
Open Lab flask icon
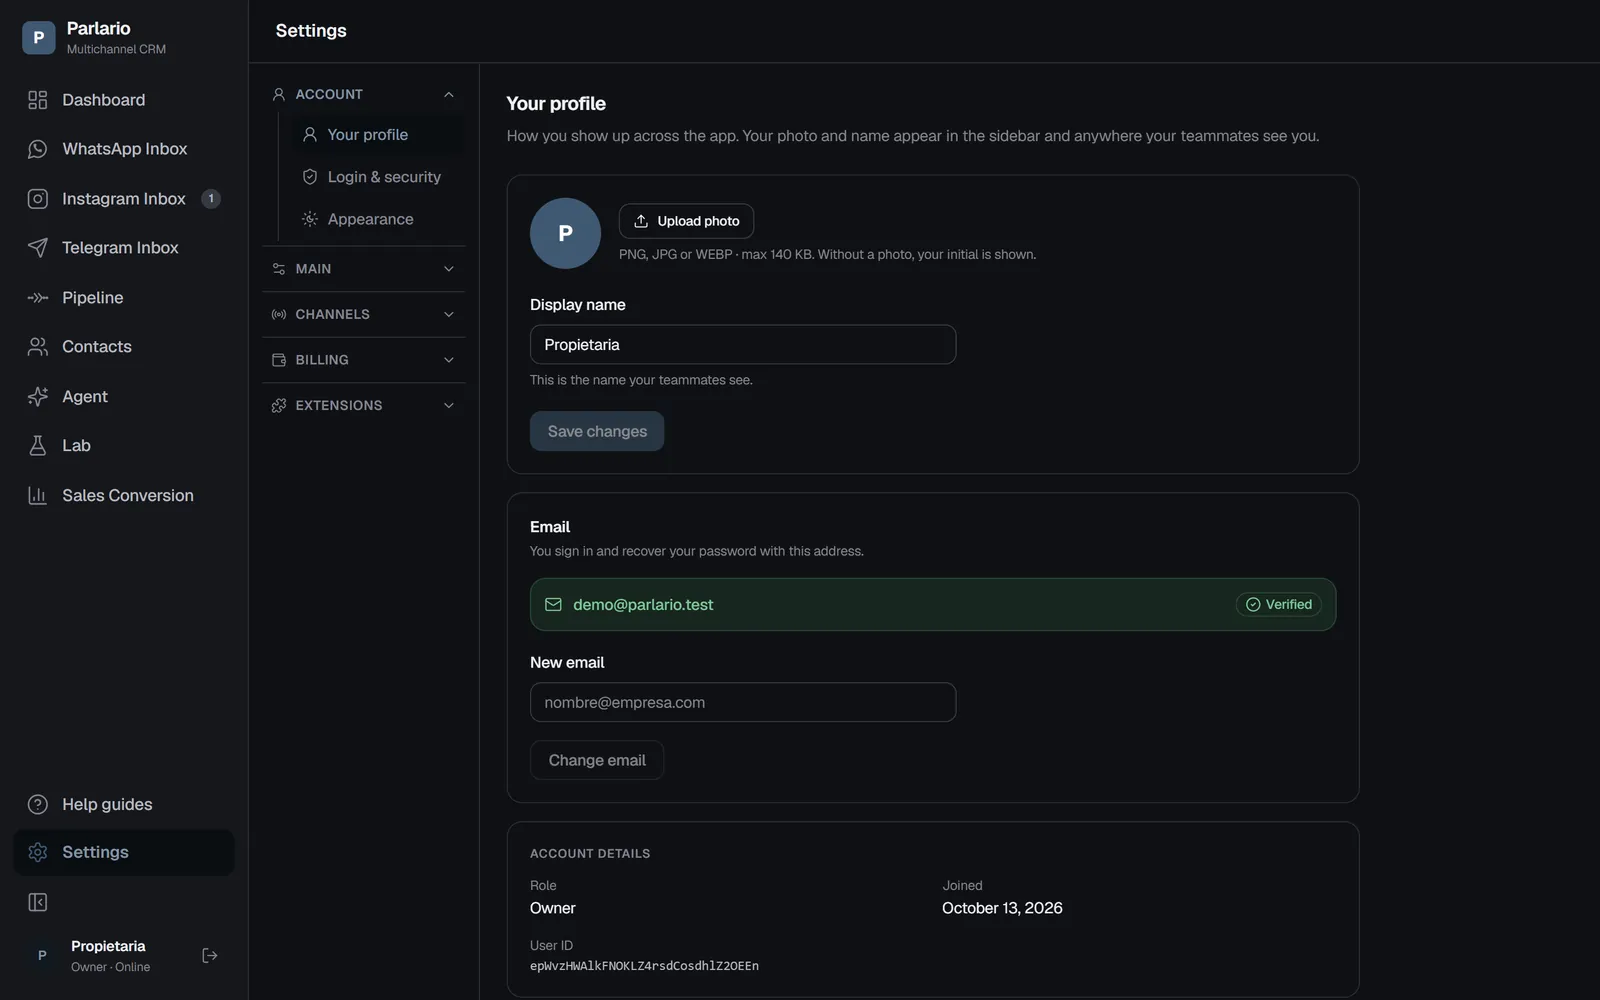[x=38, y=446]
